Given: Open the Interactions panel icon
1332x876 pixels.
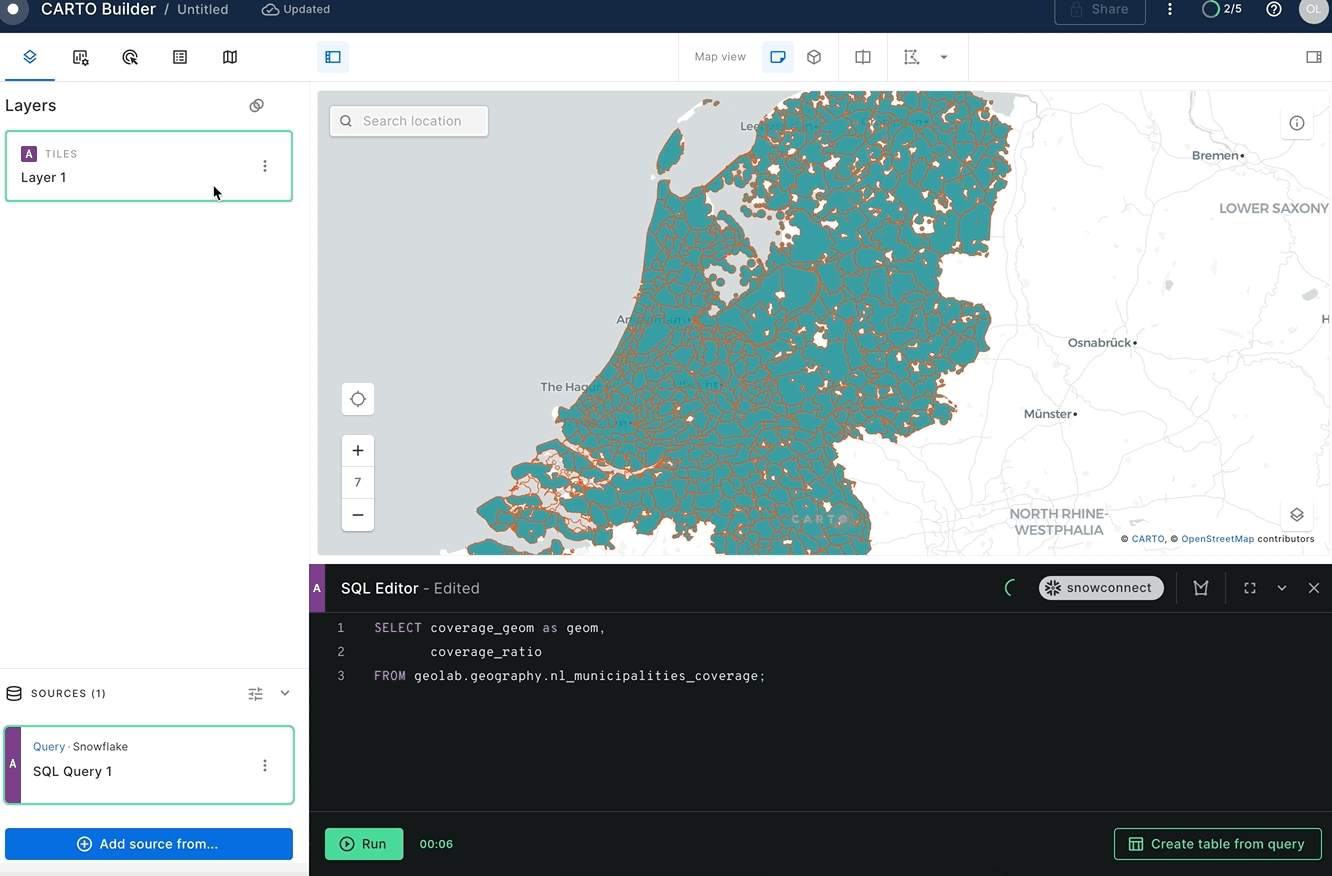Looking at the screenshot, I should pyautogui.click(x=130, y=57).
